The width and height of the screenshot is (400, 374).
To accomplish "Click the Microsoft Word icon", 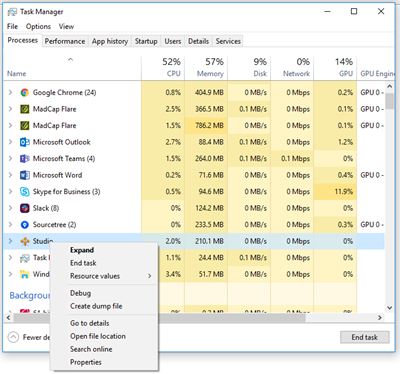I will (x=25, y=175).
